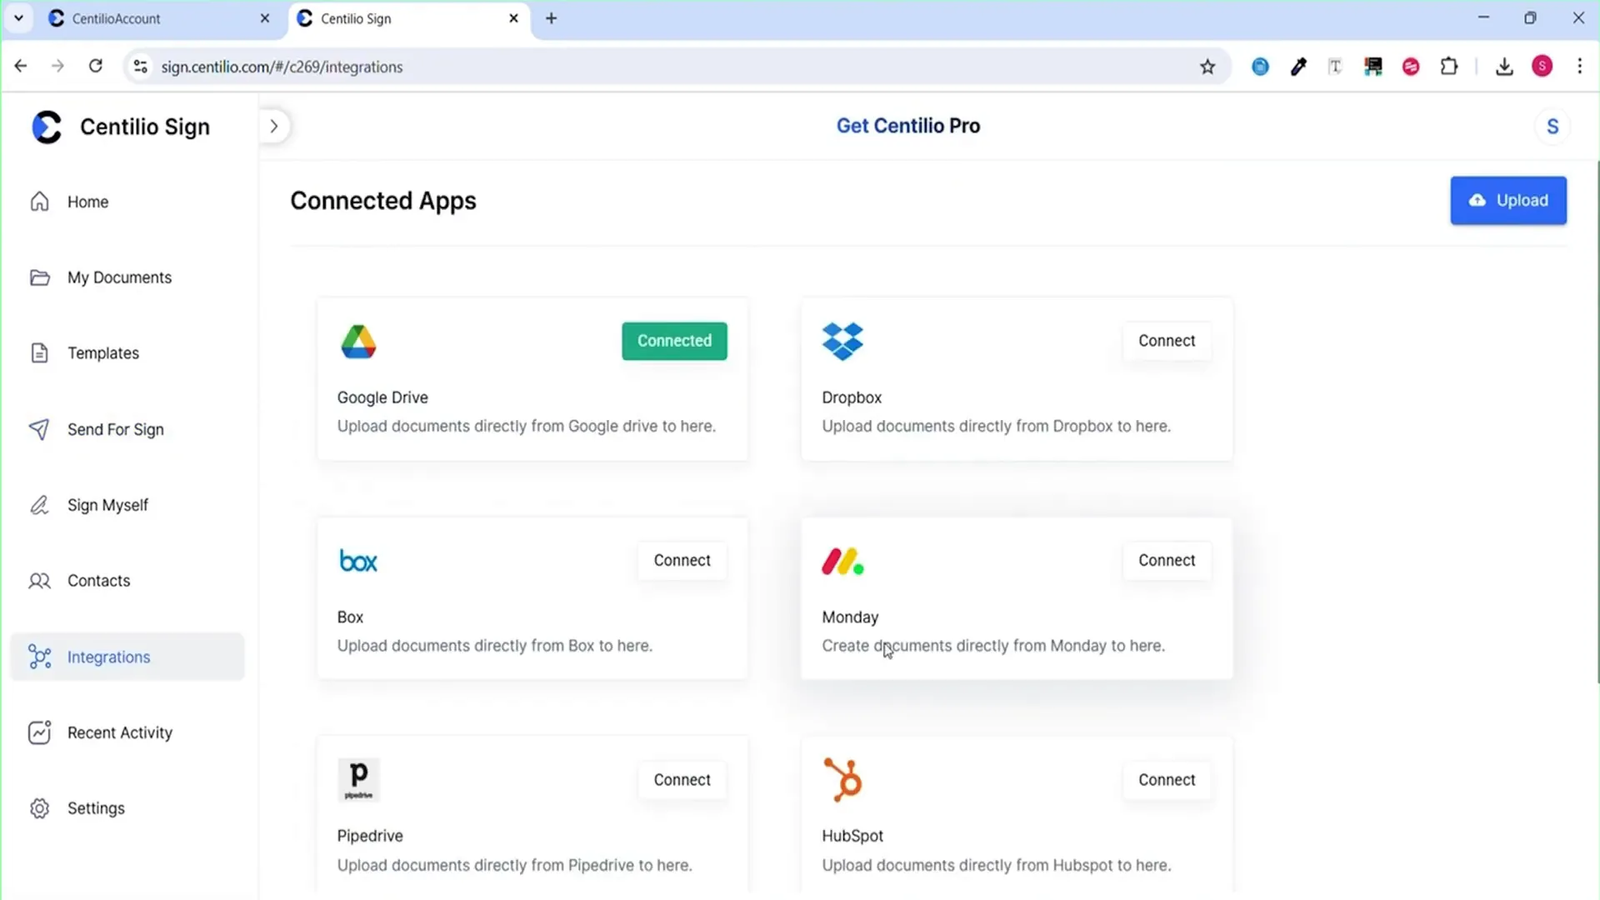1600x900 pixels.
Task: Connect the HubSpot integration
Action: (1166, 780)
